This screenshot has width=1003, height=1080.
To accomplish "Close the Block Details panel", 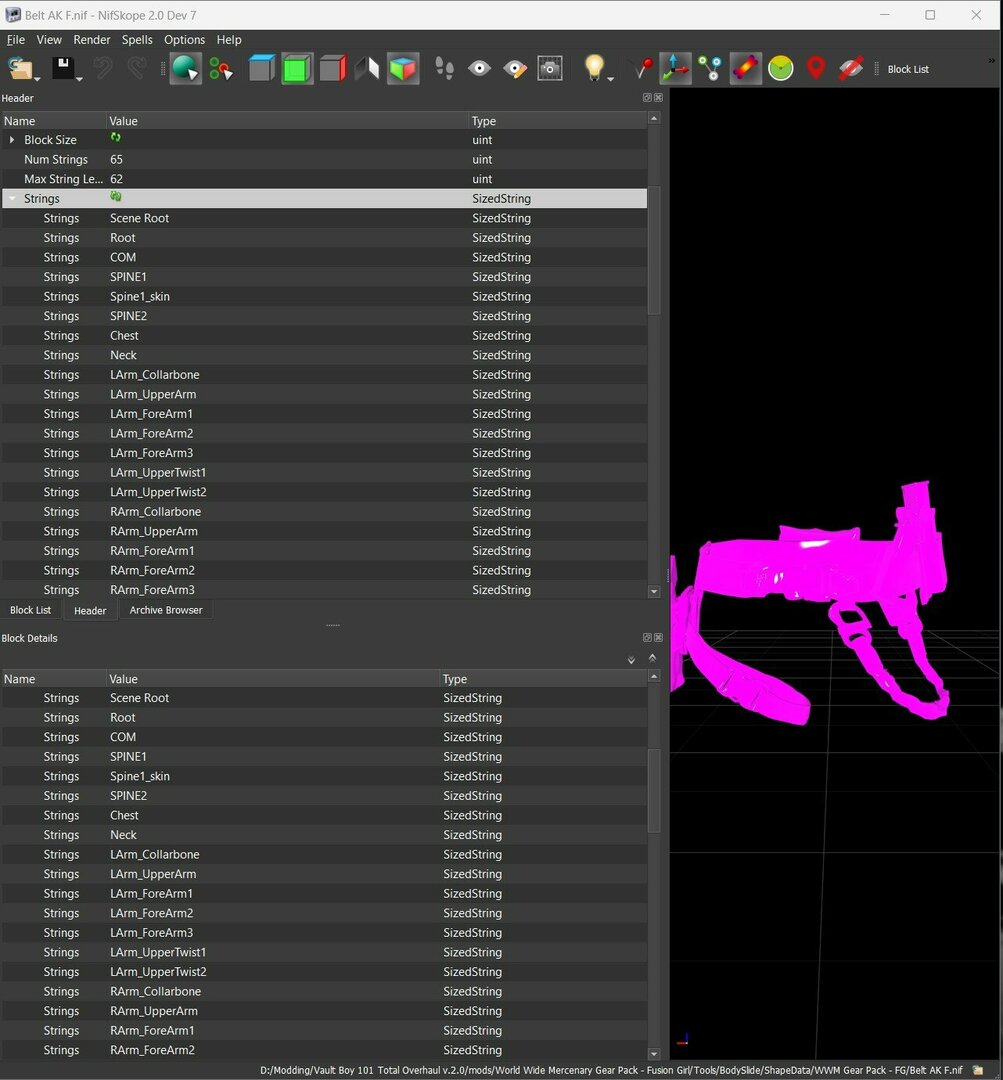I will click(x=658, y=637).
